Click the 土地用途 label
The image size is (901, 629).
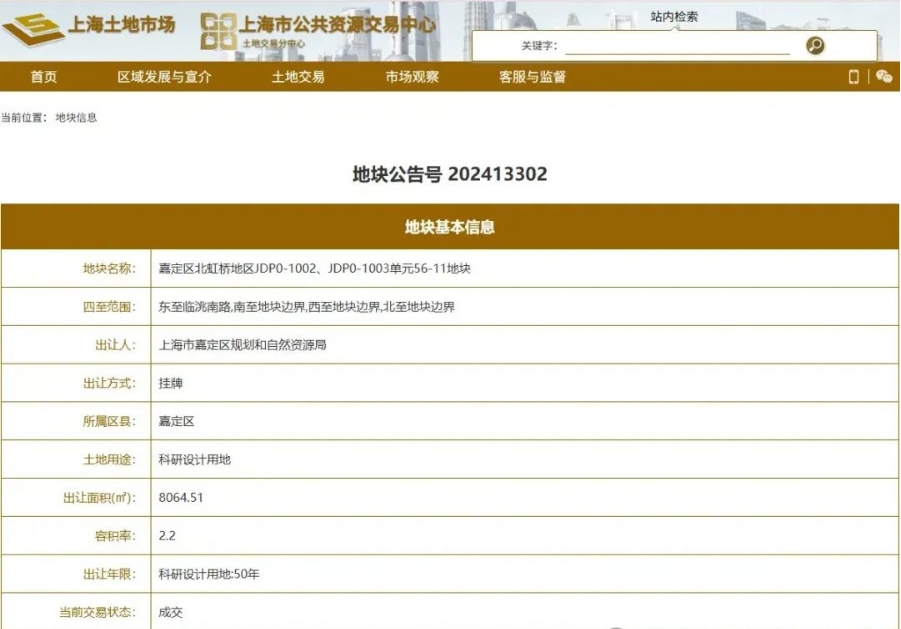point(109,460)
